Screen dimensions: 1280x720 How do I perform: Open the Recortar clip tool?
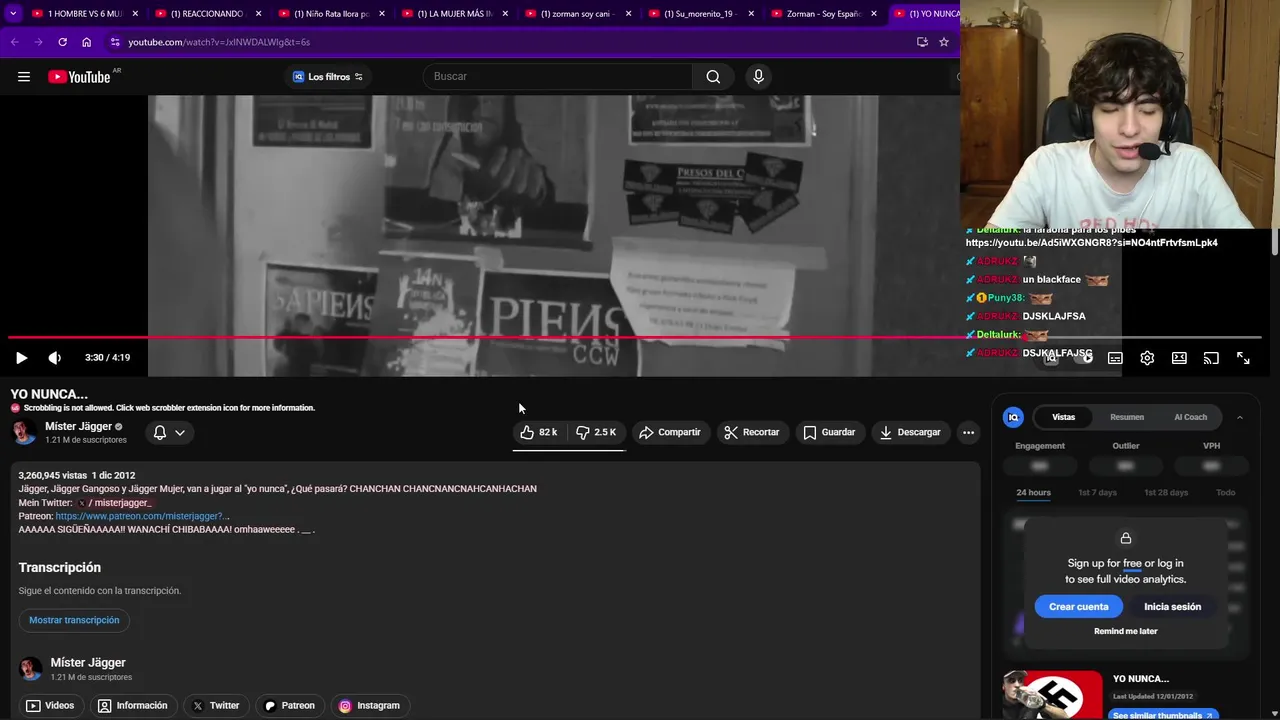[752, 432]
